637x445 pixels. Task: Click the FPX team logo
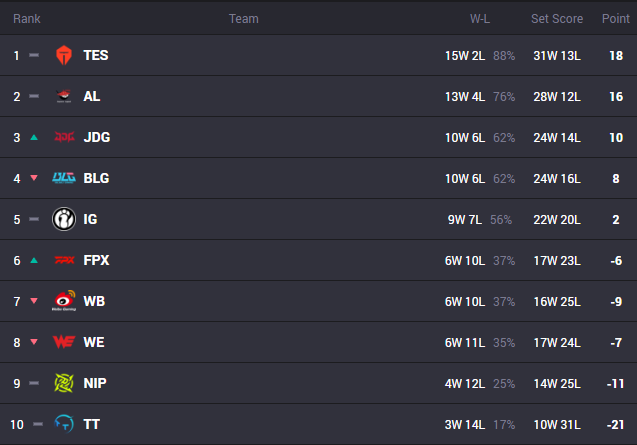[64, 260]
